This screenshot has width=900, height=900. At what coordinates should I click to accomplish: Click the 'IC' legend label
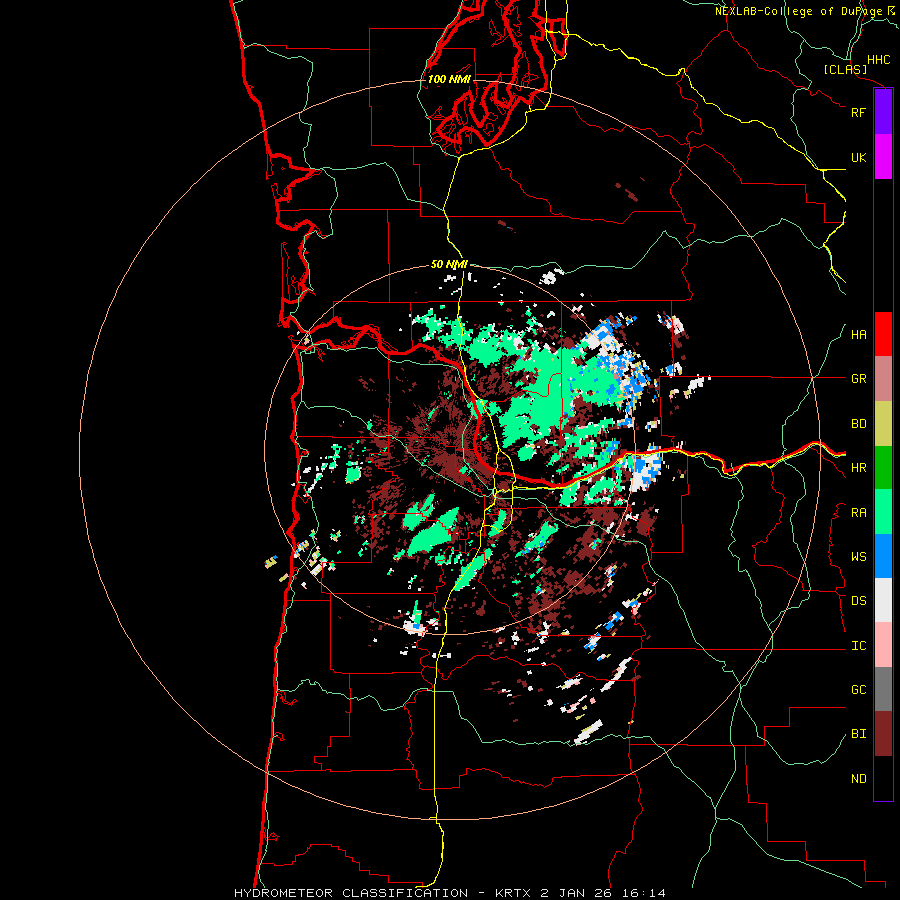tap(858, 646)
